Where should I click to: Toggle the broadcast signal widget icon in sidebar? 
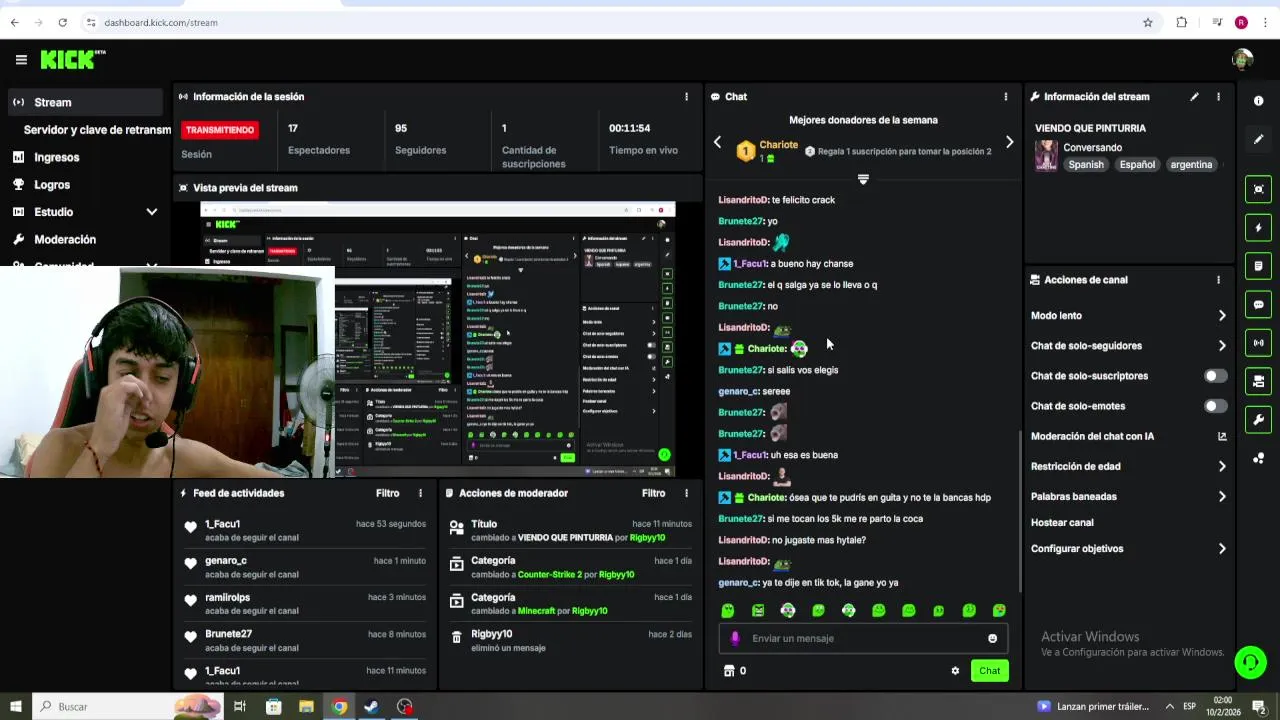tap(1258, 343)
